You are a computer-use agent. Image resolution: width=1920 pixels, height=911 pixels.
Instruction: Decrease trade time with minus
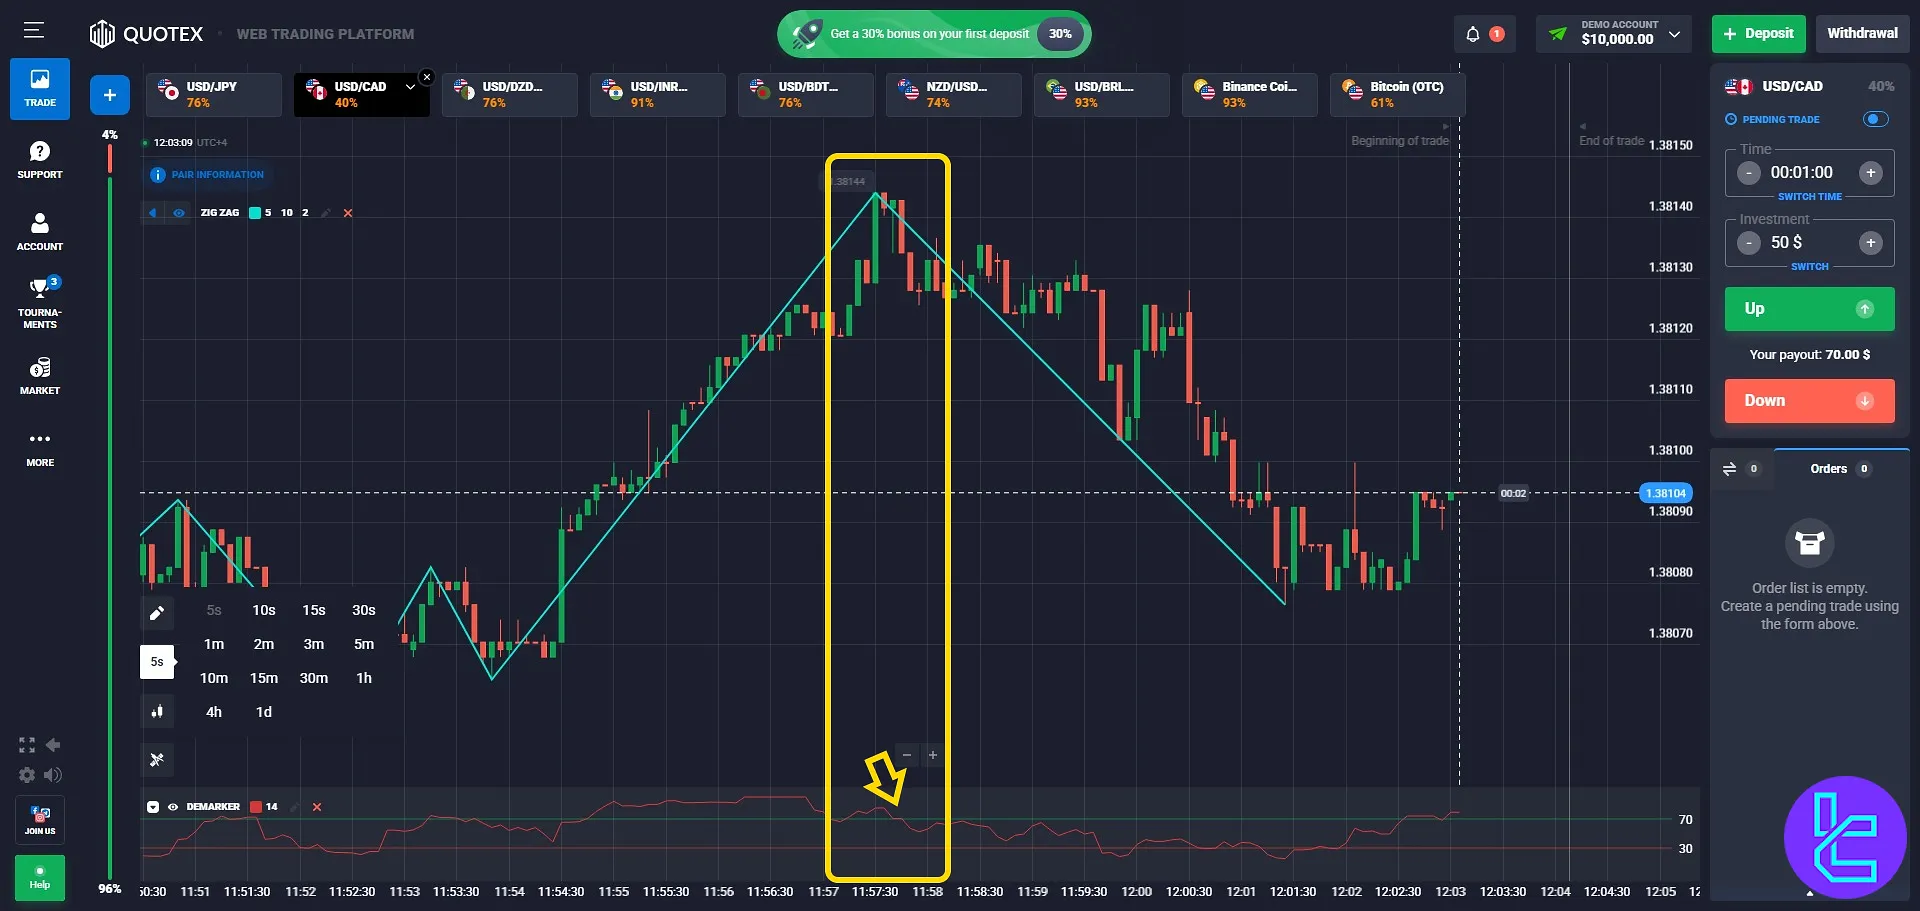point(1748,173)
